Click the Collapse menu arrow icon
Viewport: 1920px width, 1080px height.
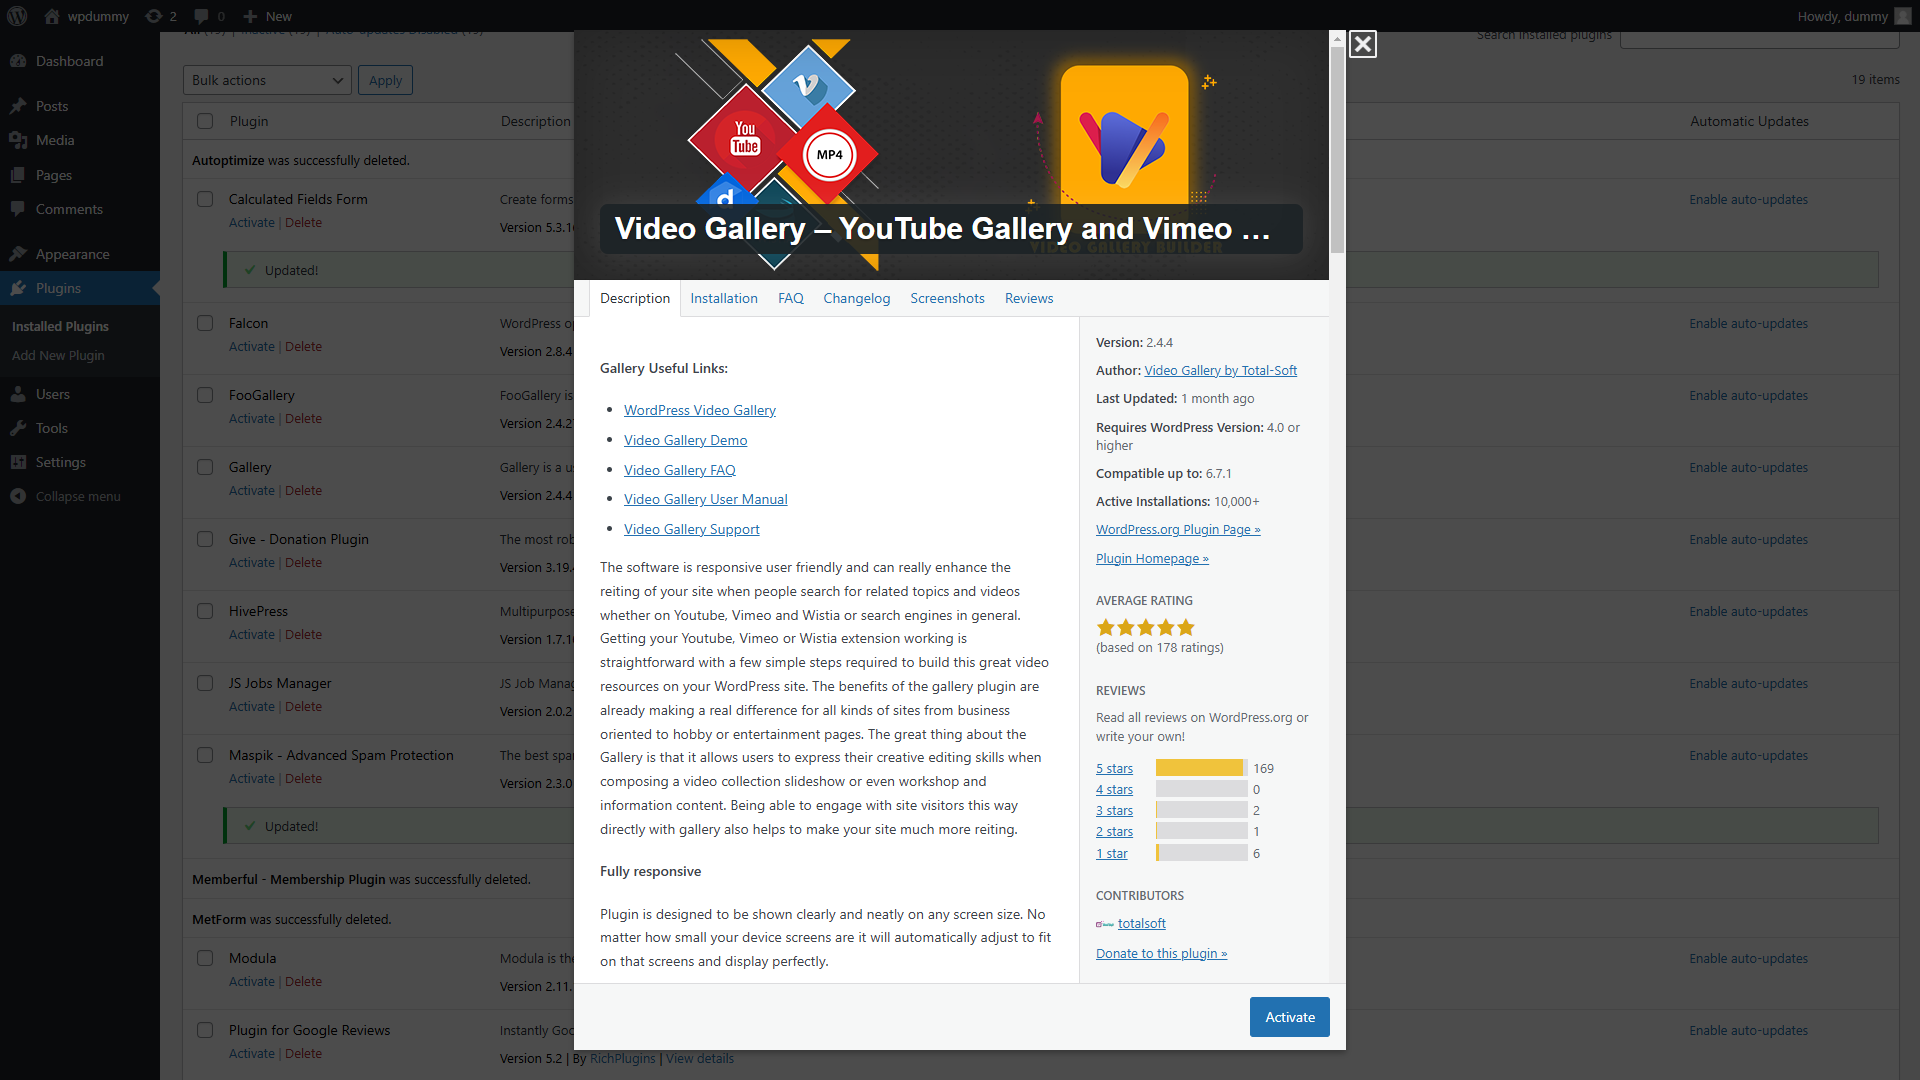point(18,496)
